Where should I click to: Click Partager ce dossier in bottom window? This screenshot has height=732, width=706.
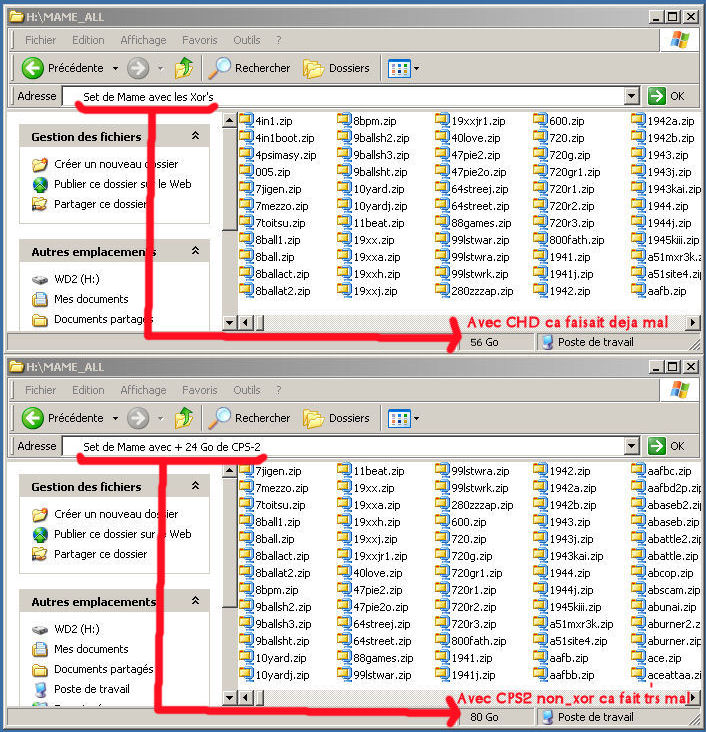[x=90, y=554]
